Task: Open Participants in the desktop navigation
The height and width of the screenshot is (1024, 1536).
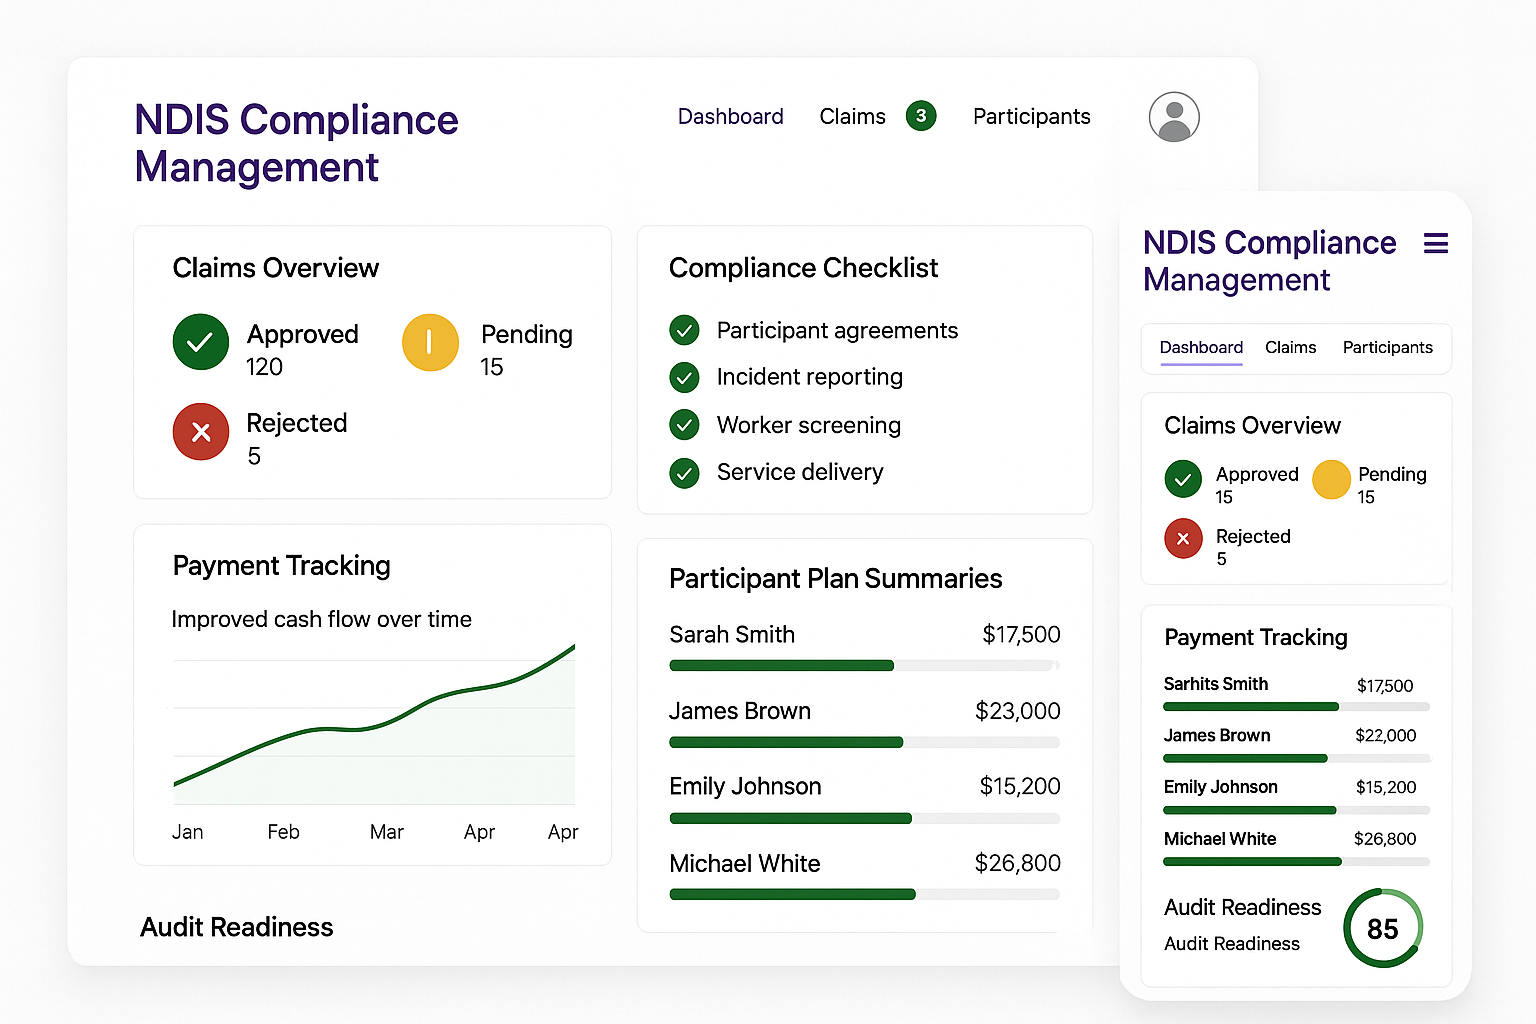Action: tap(1031, 117)
